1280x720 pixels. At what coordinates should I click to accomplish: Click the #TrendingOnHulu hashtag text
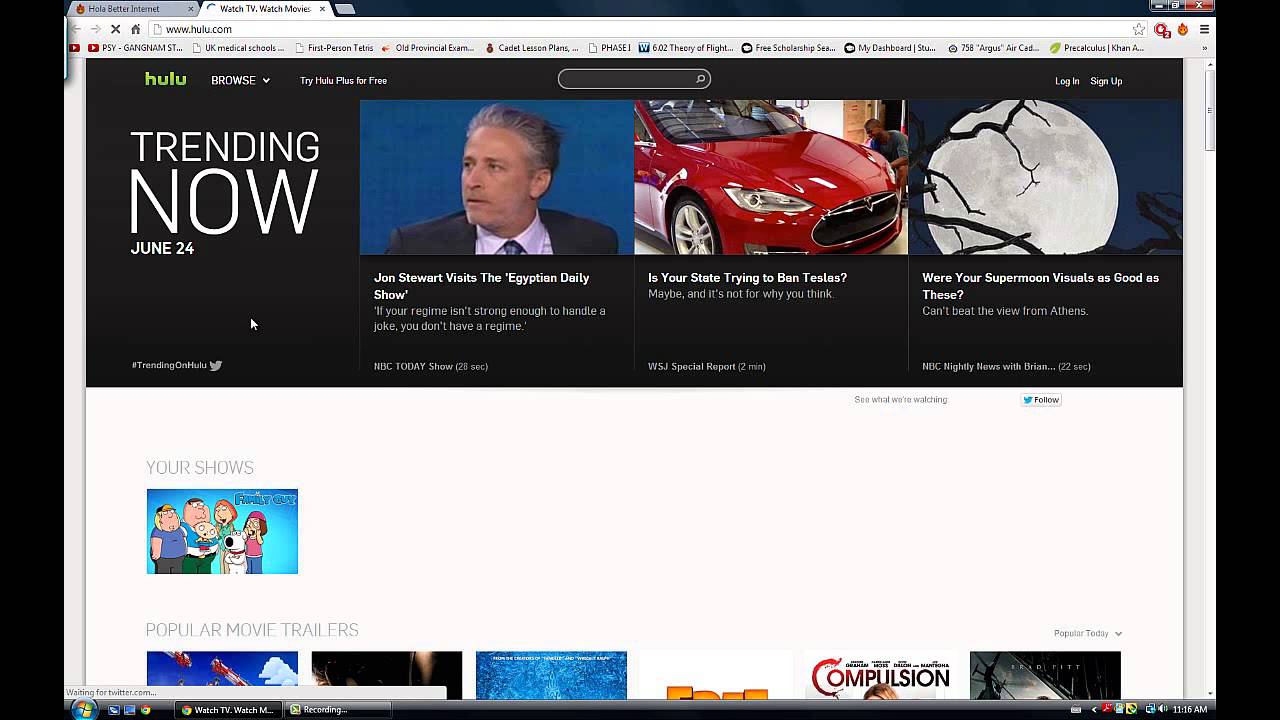pos(169,365)
